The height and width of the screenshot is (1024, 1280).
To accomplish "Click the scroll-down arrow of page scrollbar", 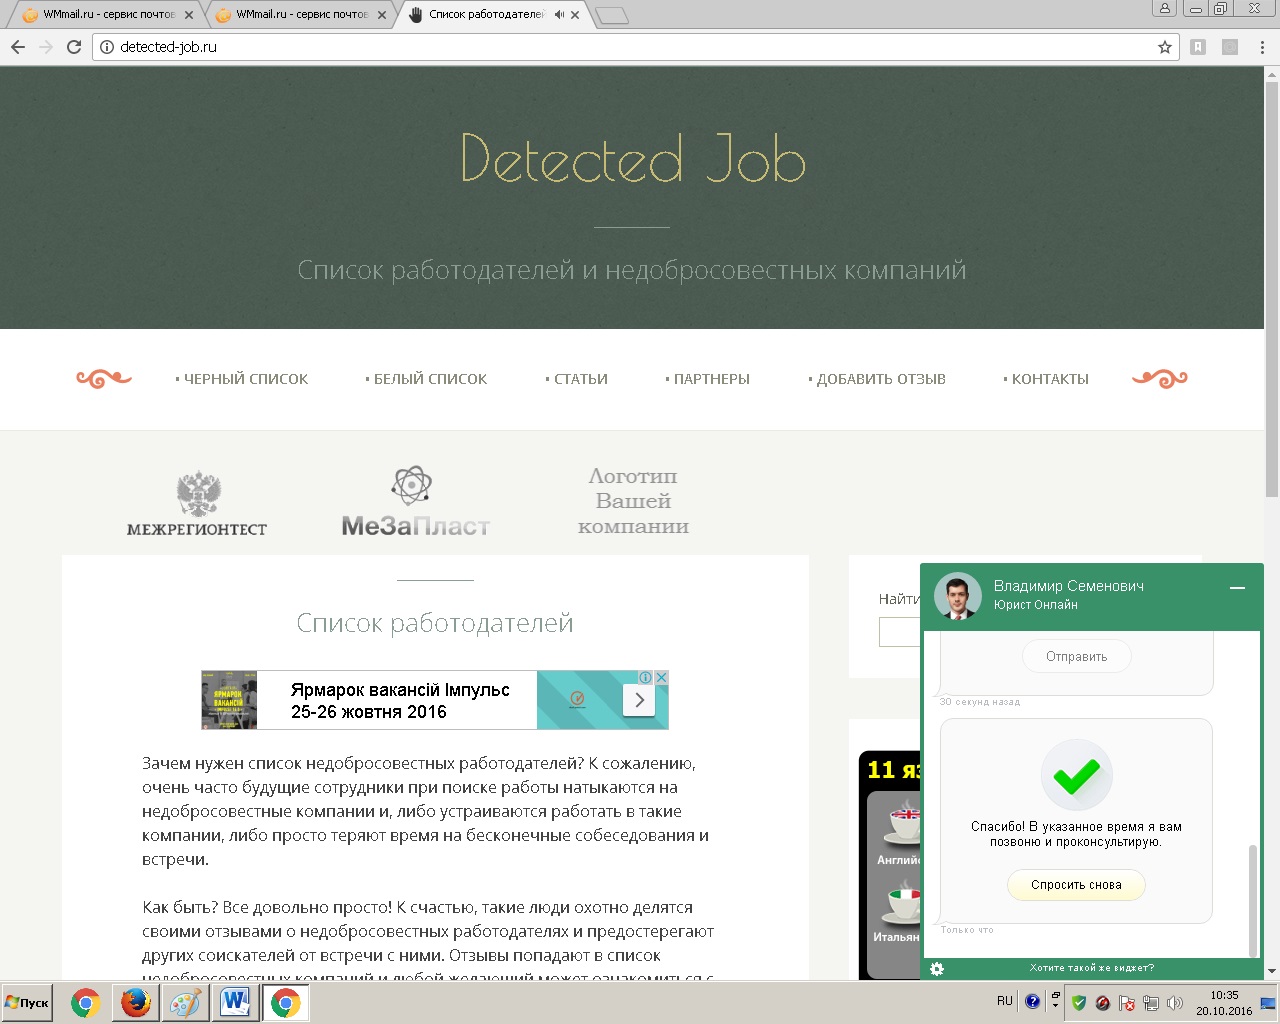I will click(x=1272, y=971).
